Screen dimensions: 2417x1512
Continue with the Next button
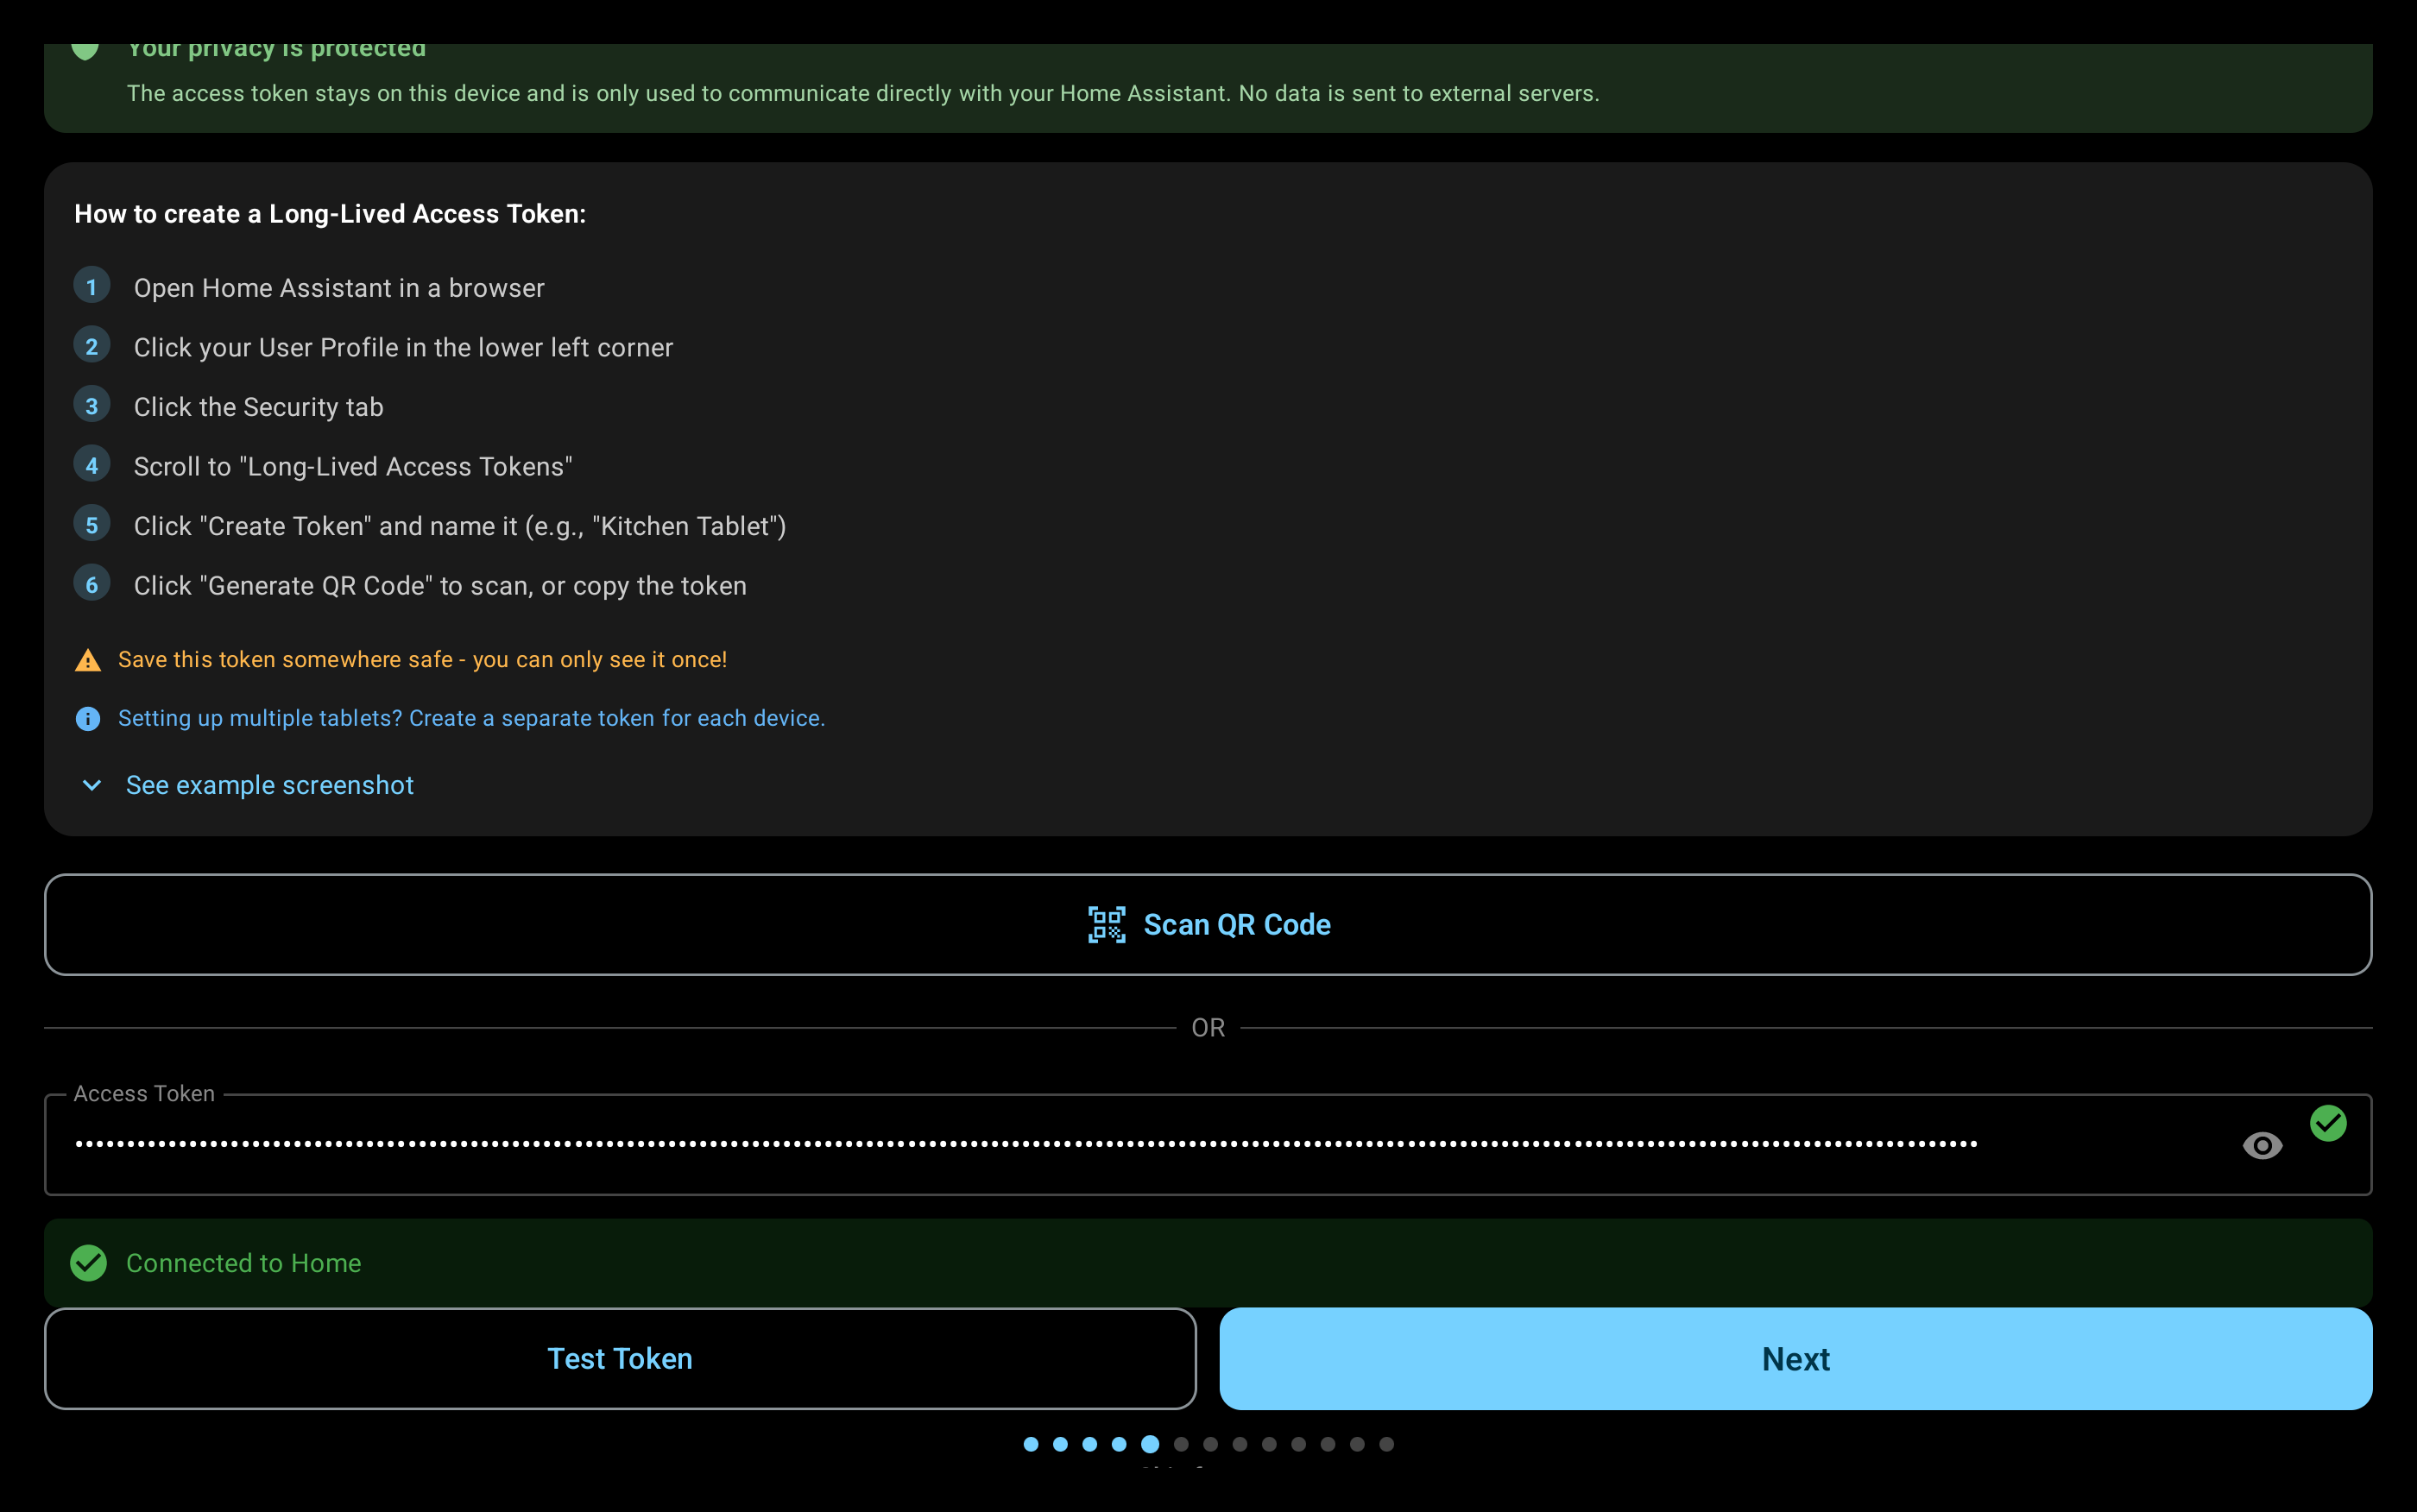[x=1795, y=1359]
